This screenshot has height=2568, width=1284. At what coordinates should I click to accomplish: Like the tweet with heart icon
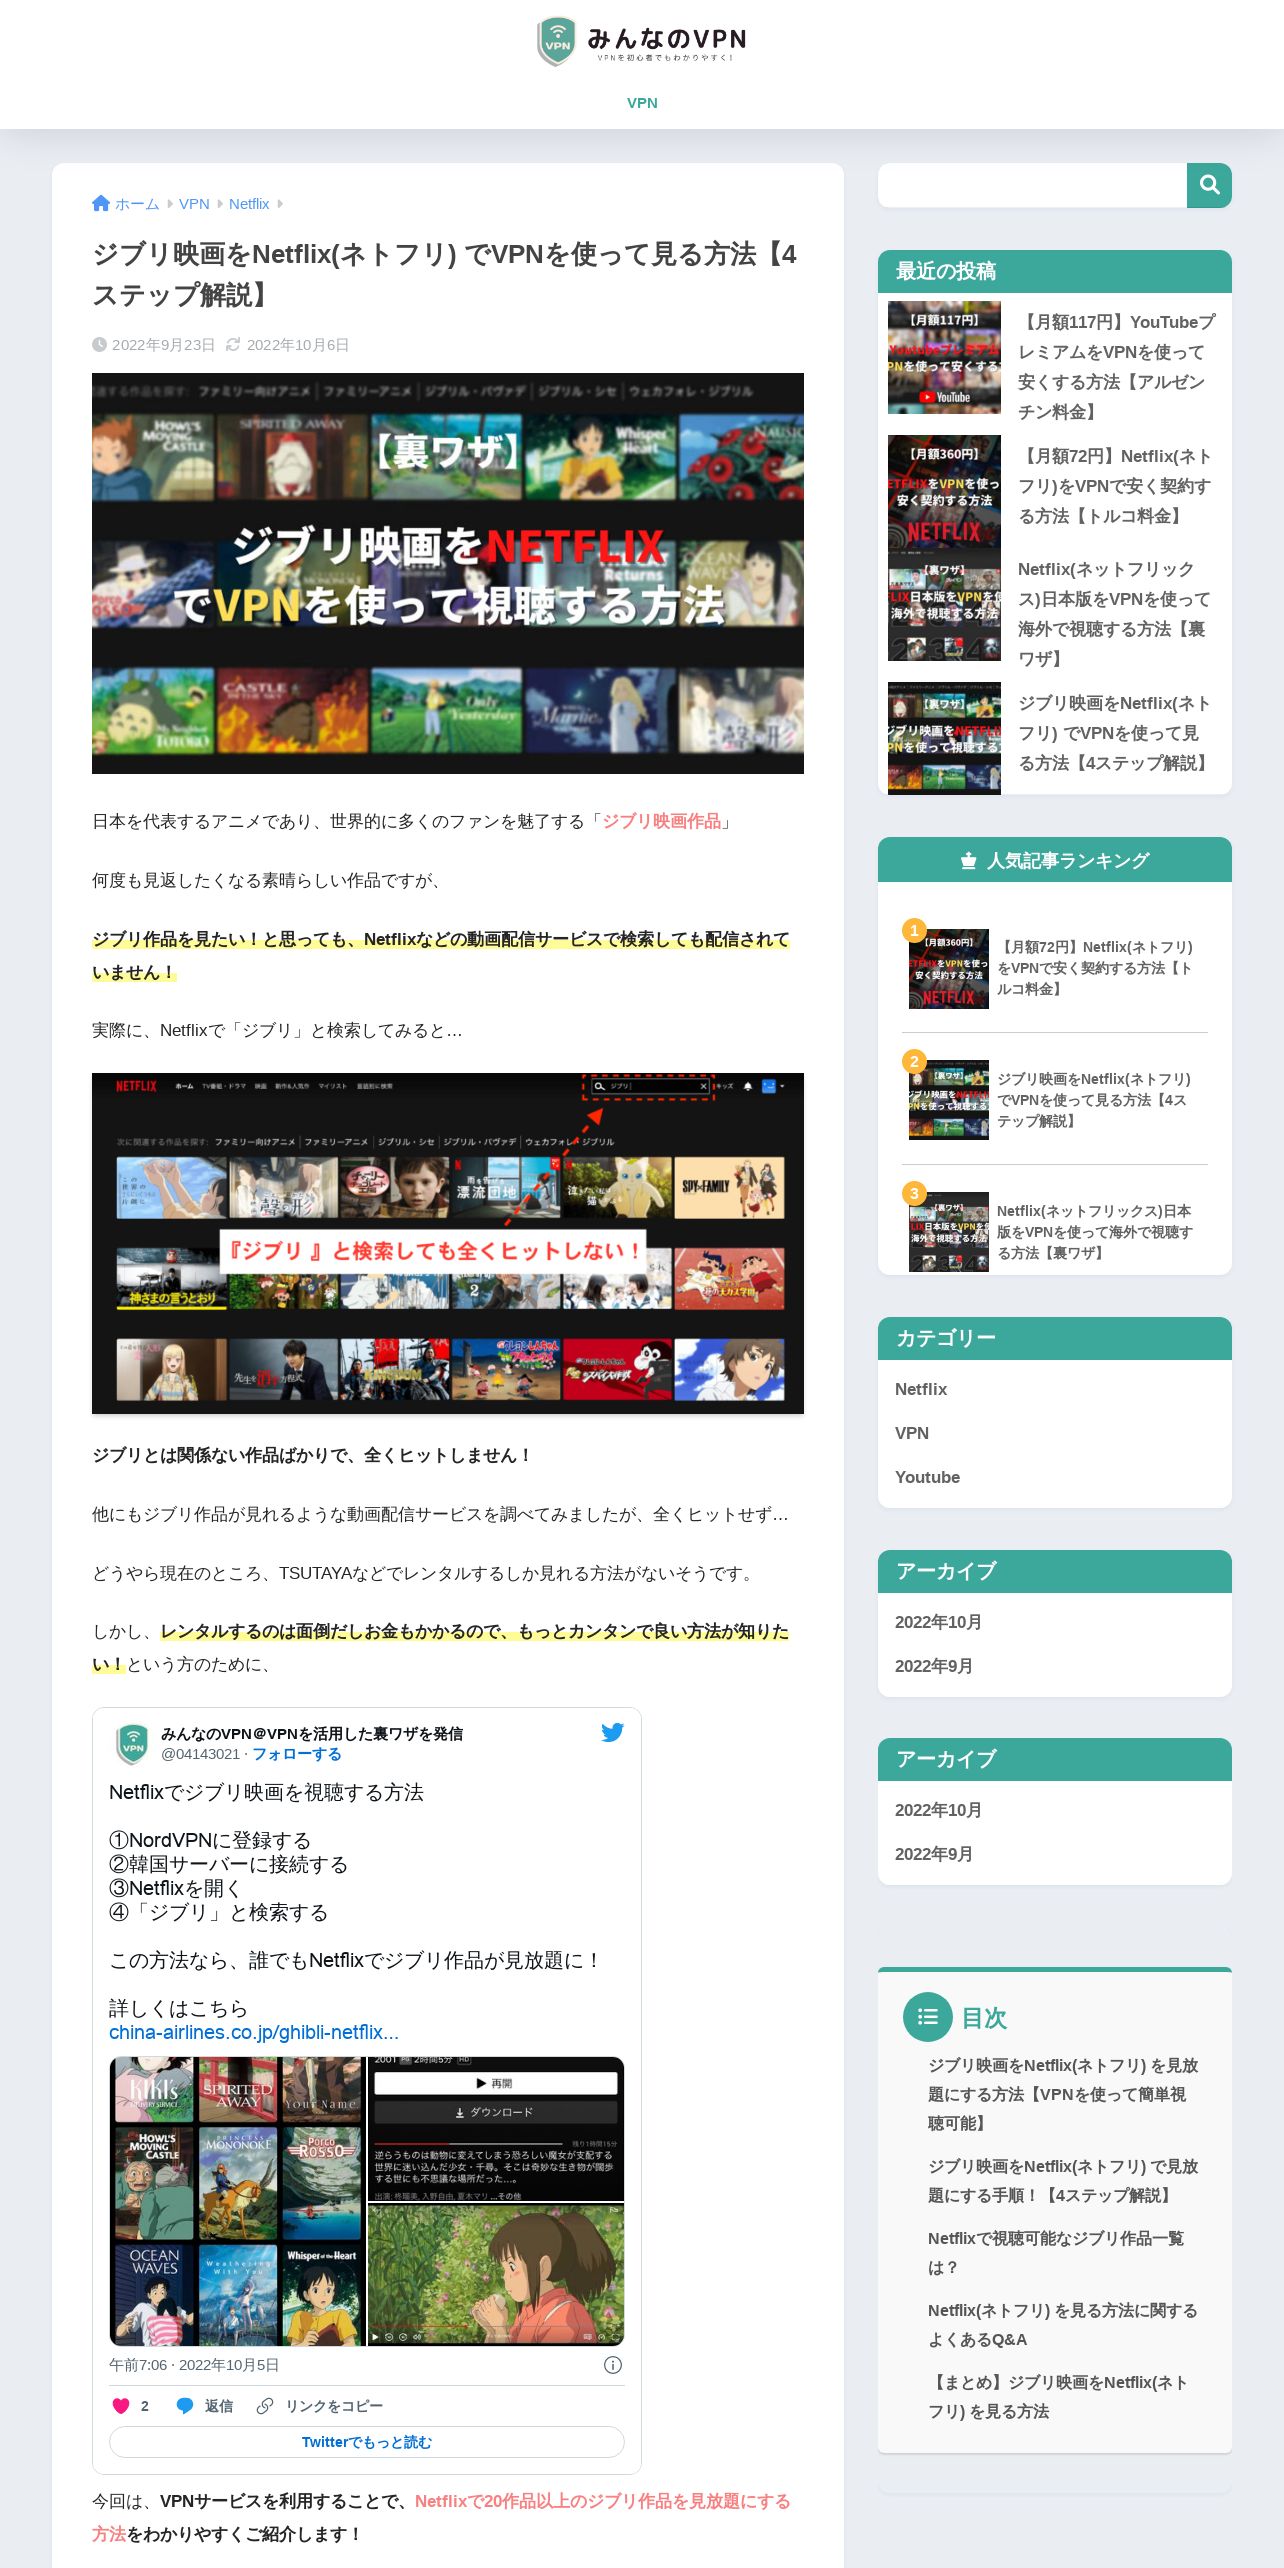click(x=121, y=2406)
